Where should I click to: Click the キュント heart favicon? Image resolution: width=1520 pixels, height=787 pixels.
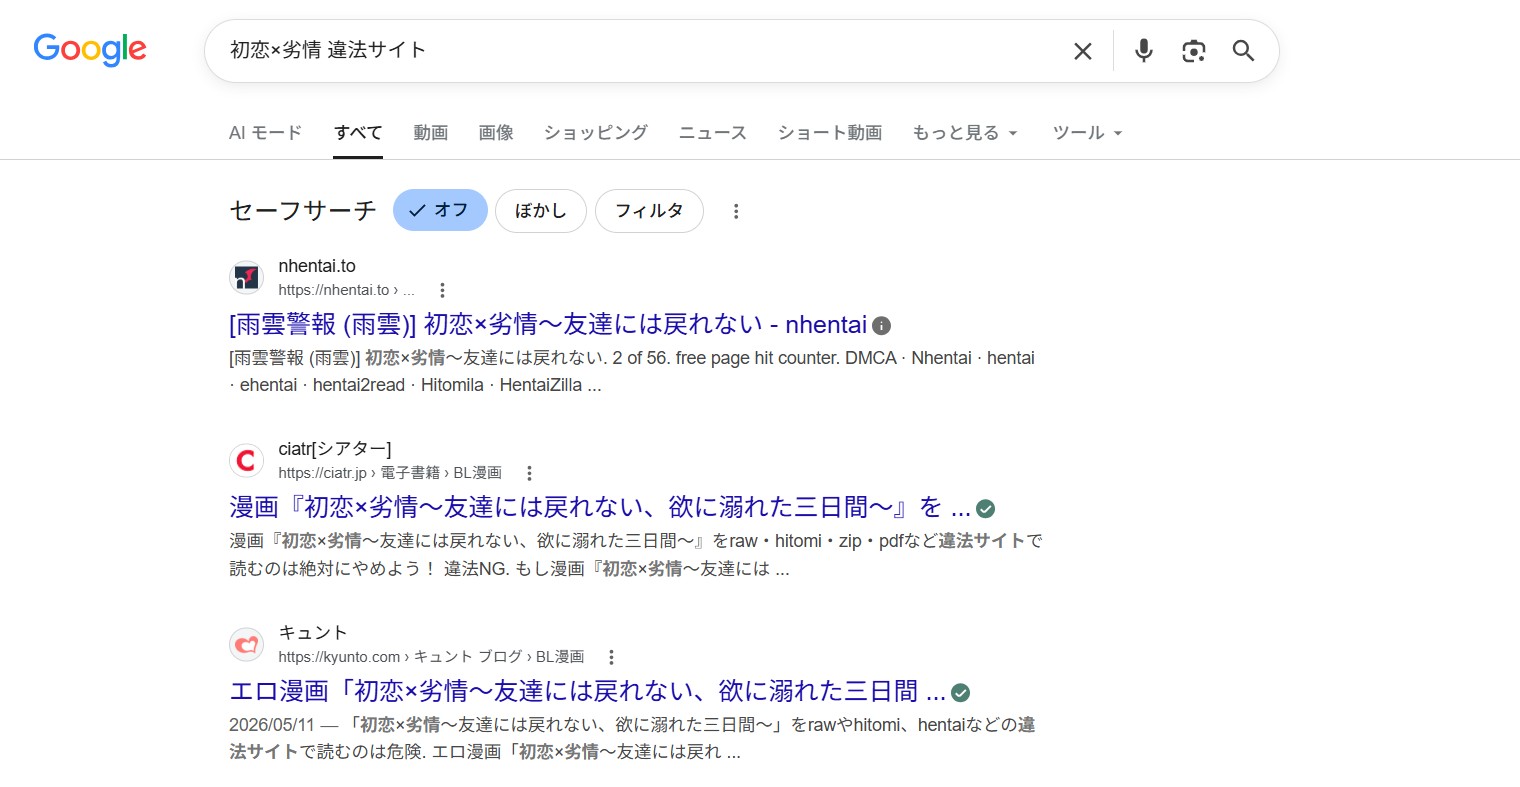point(246,644)
